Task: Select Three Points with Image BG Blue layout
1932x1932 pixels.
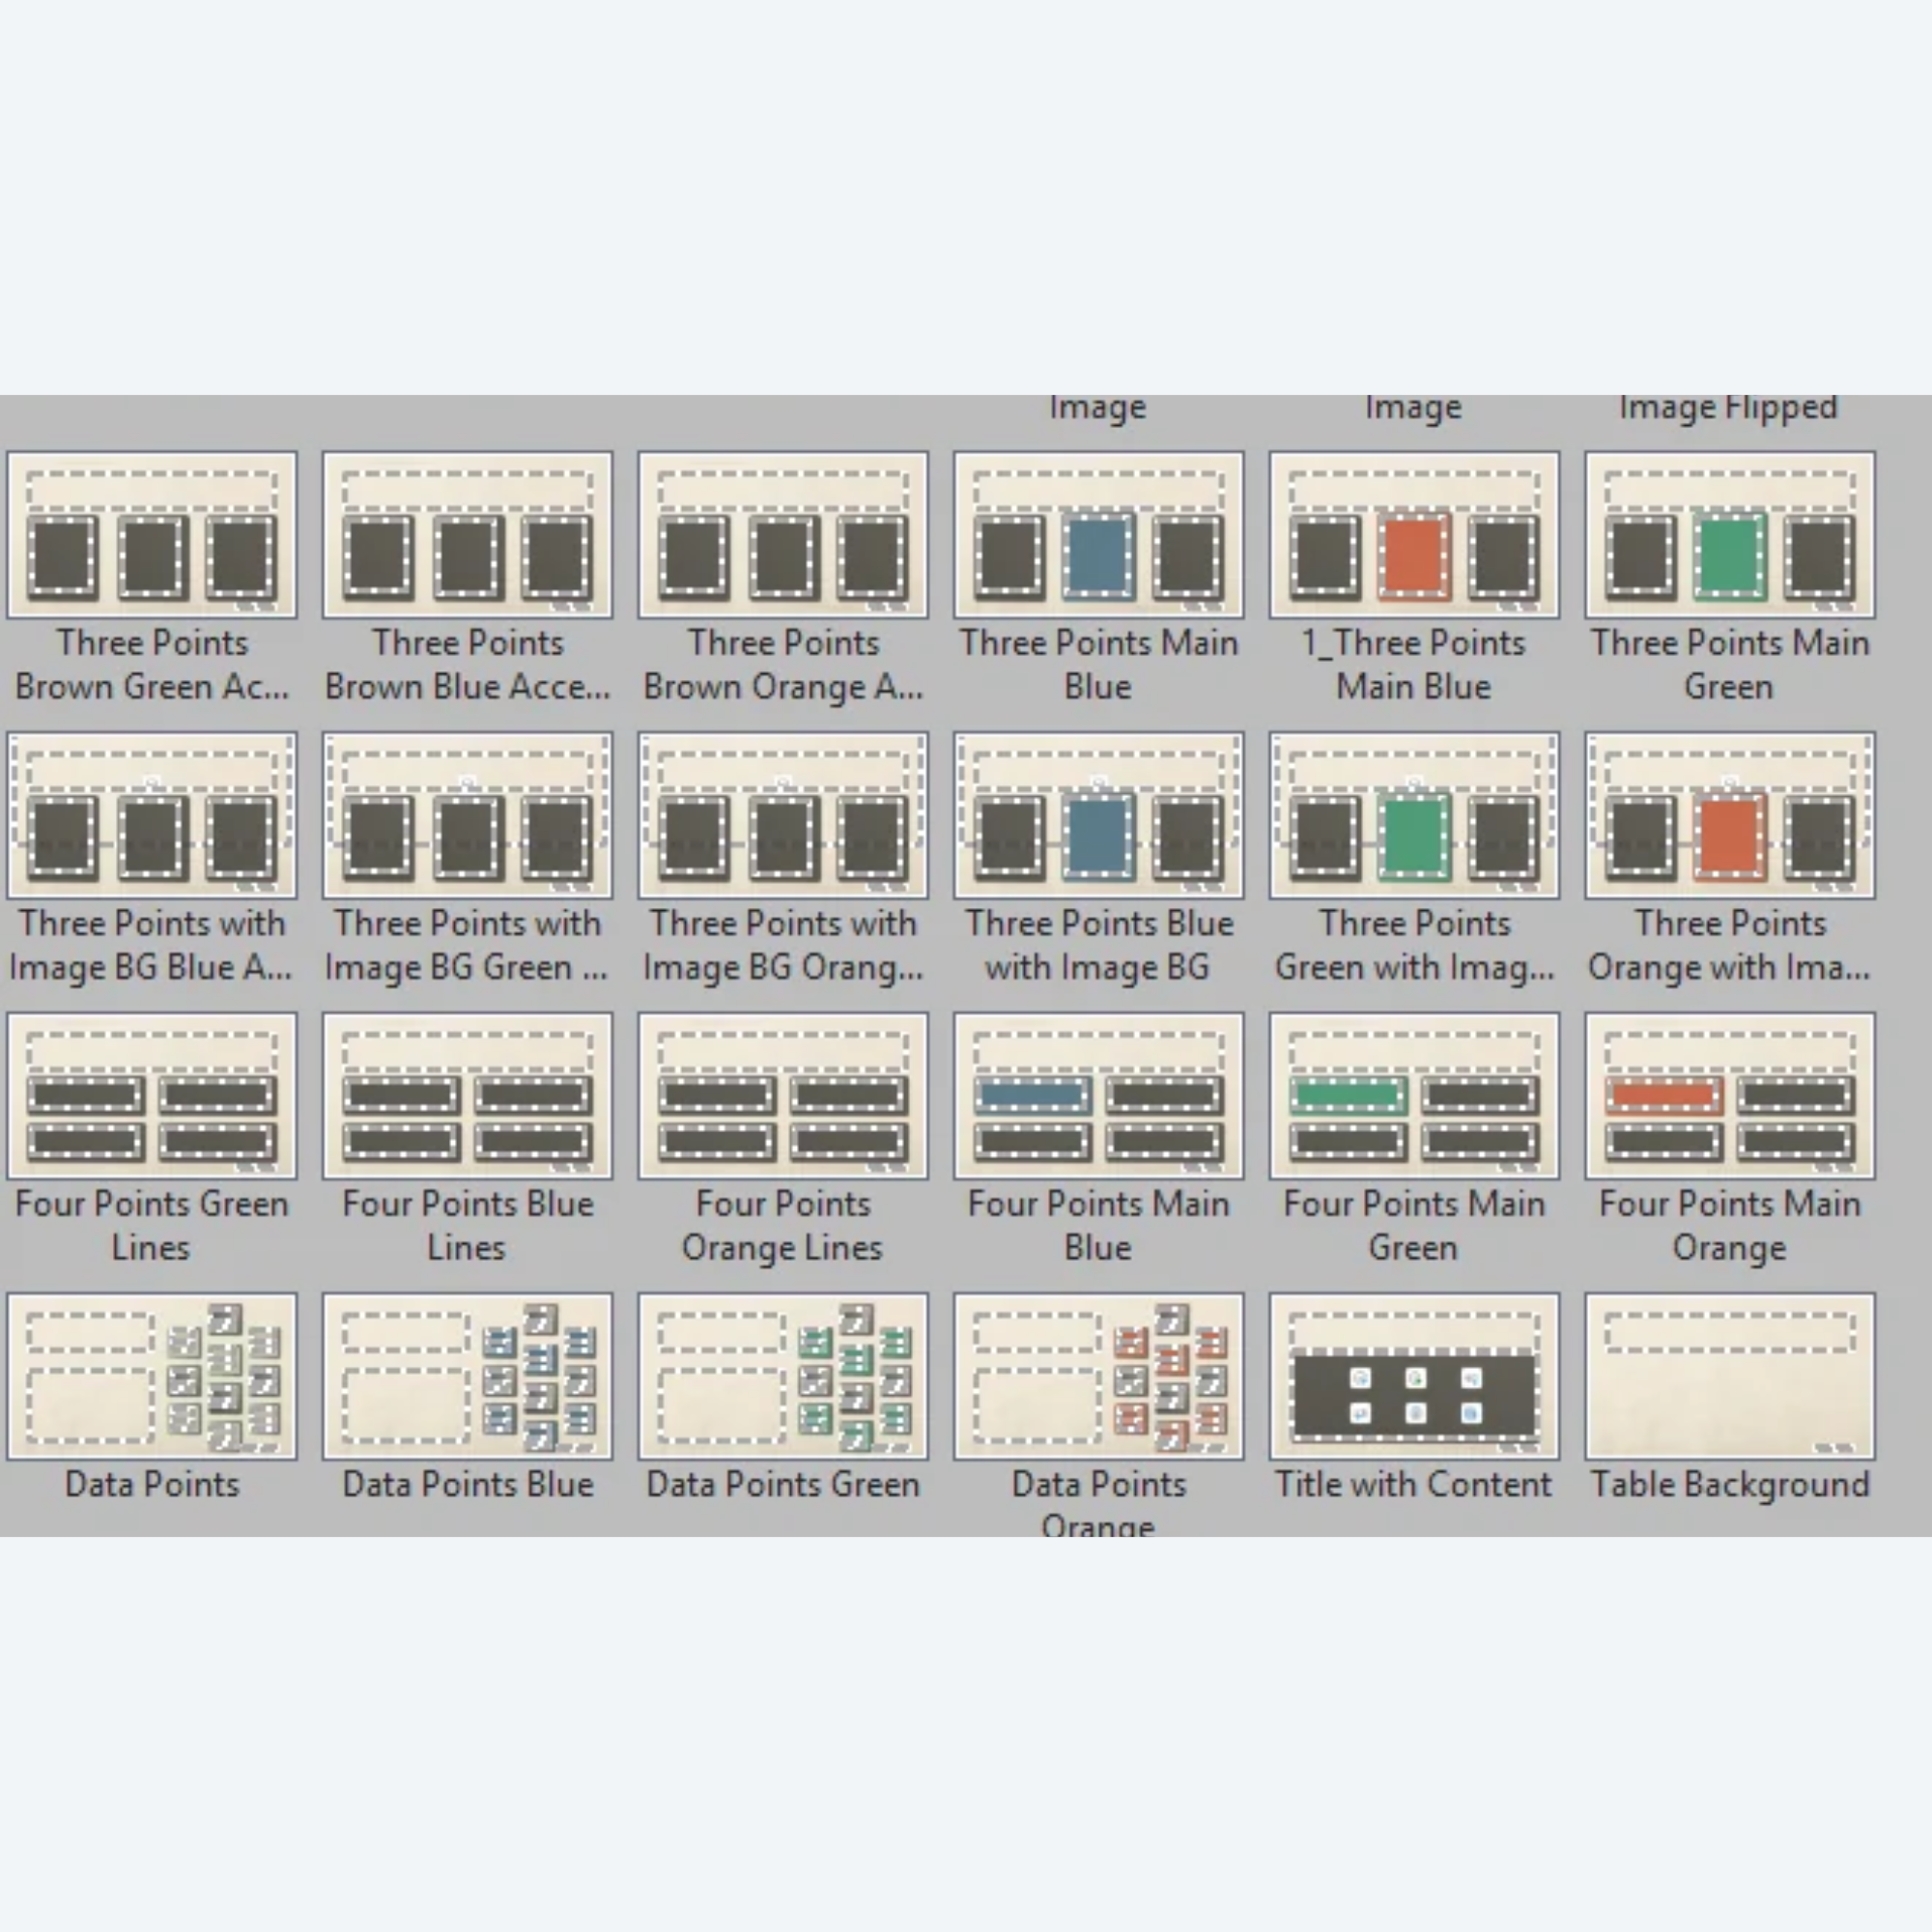Action: coord(152,815)
